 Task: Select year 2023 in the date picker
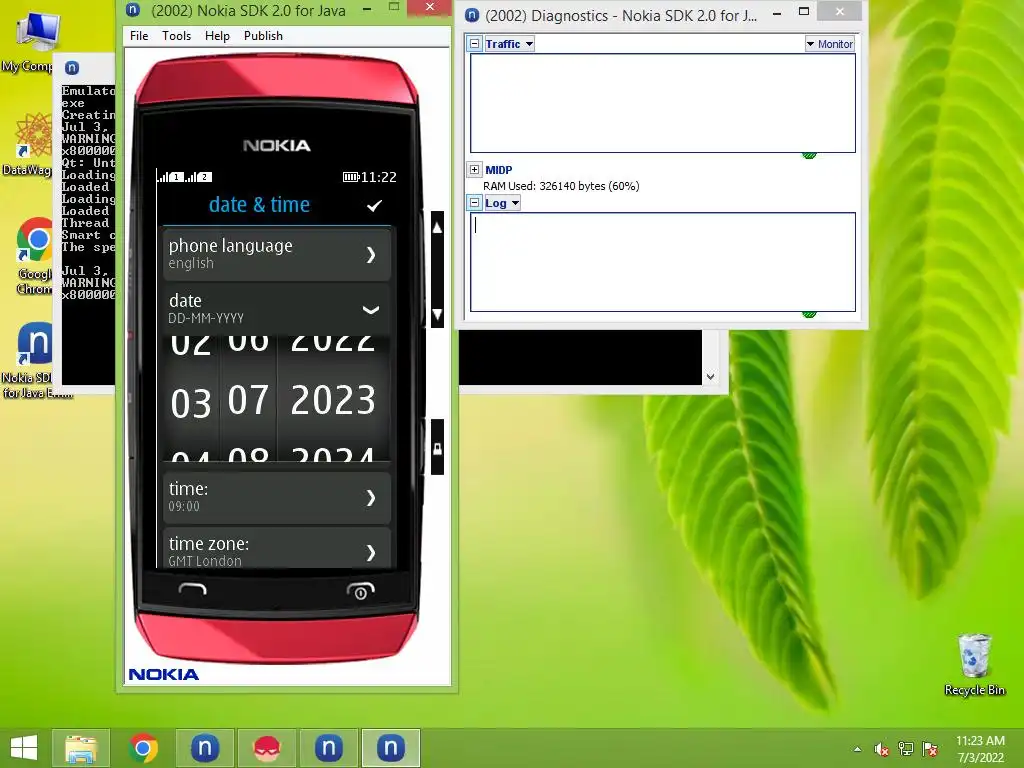333,400
